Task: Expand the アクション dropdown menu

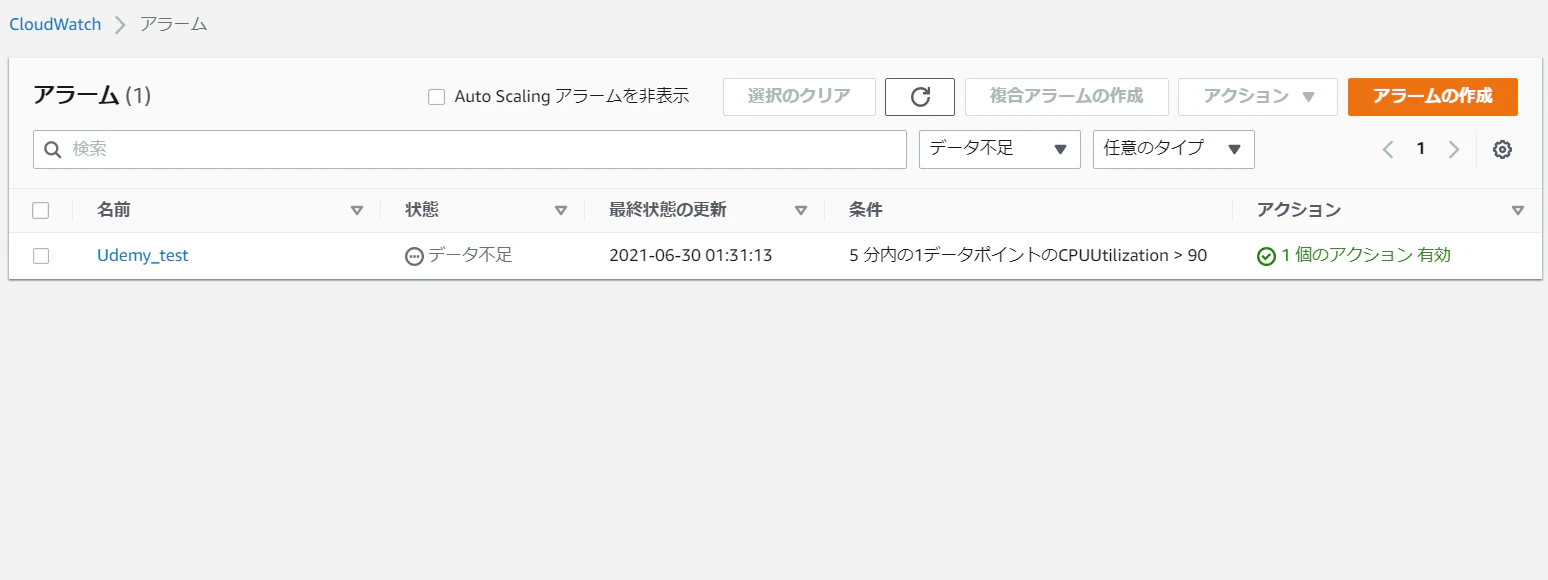Action: coord(1258,97)
